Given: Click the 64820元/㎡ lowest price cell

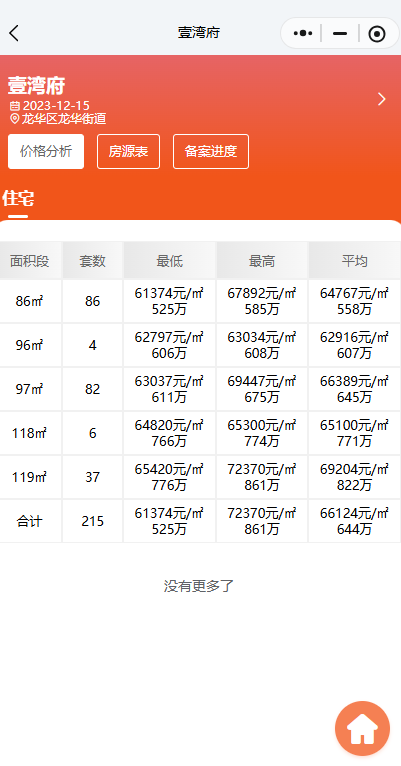Looking at the screenshot, I should click(x=169, y=433).
